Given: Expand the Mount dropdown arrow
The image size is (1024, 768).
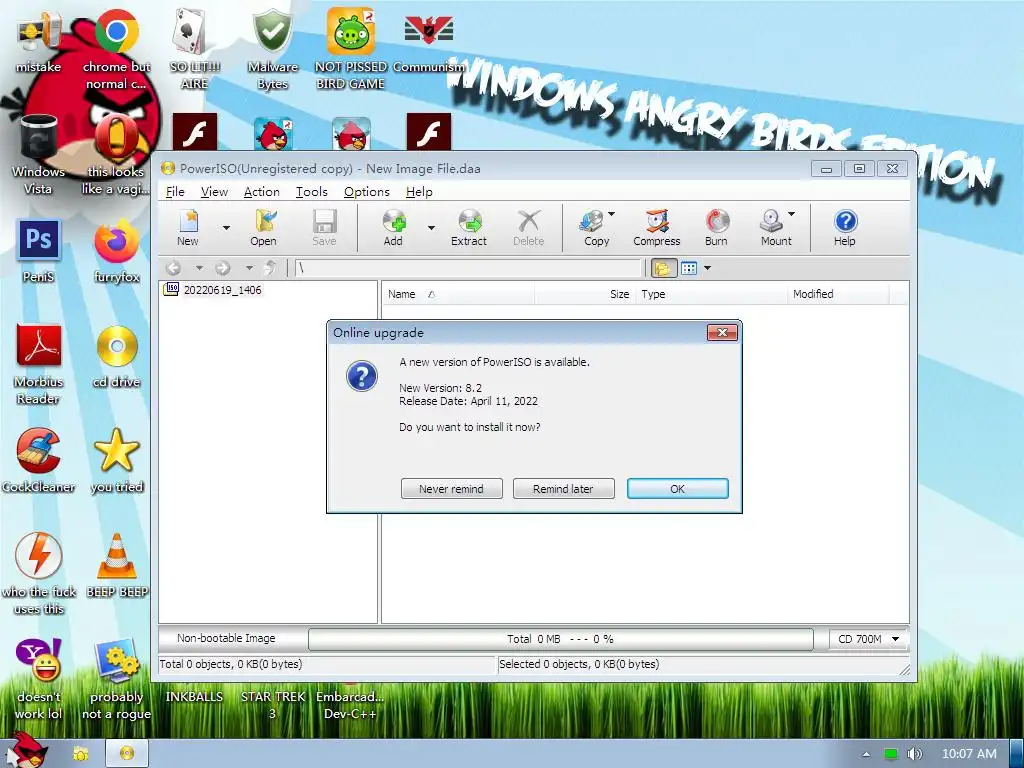Looking at the screenshot, I should coord(792,214).
